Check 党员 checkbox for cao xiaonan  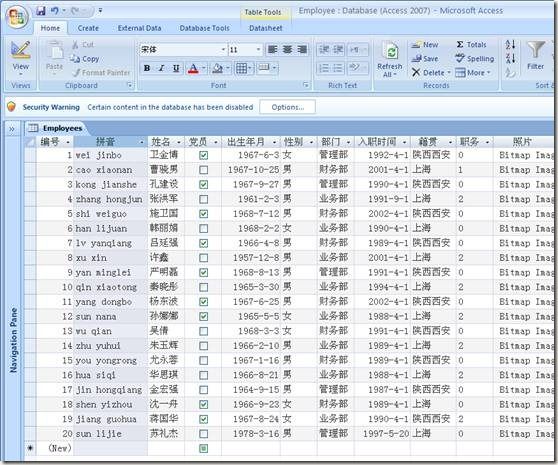pos(204,170)
